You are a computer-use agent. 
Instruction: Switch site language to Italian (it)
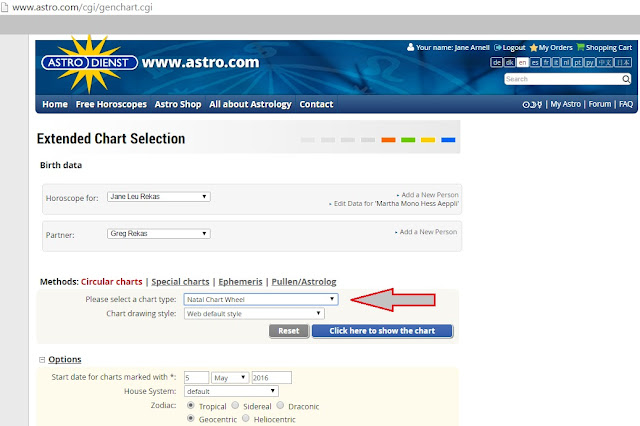(x=556, y=62)
